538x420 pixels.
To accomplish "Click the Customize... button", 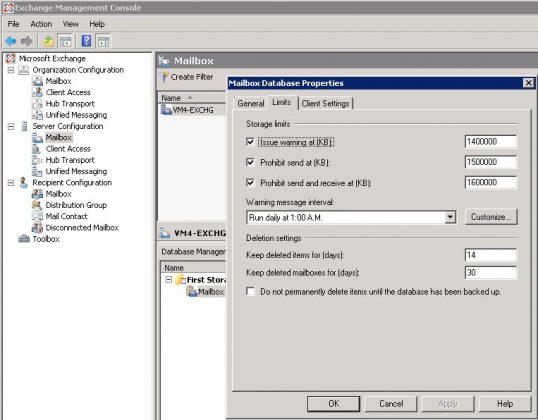I will 491,217.
